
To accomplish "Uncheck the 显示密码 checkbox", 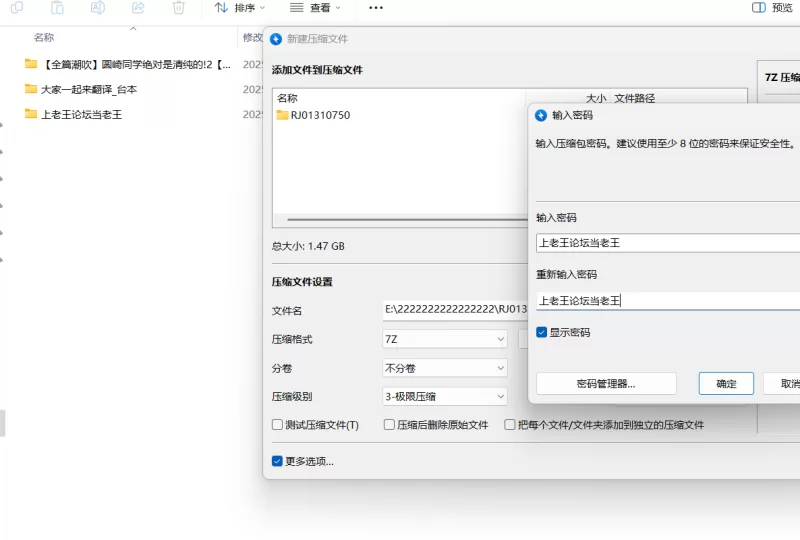I will pos(542,332).
